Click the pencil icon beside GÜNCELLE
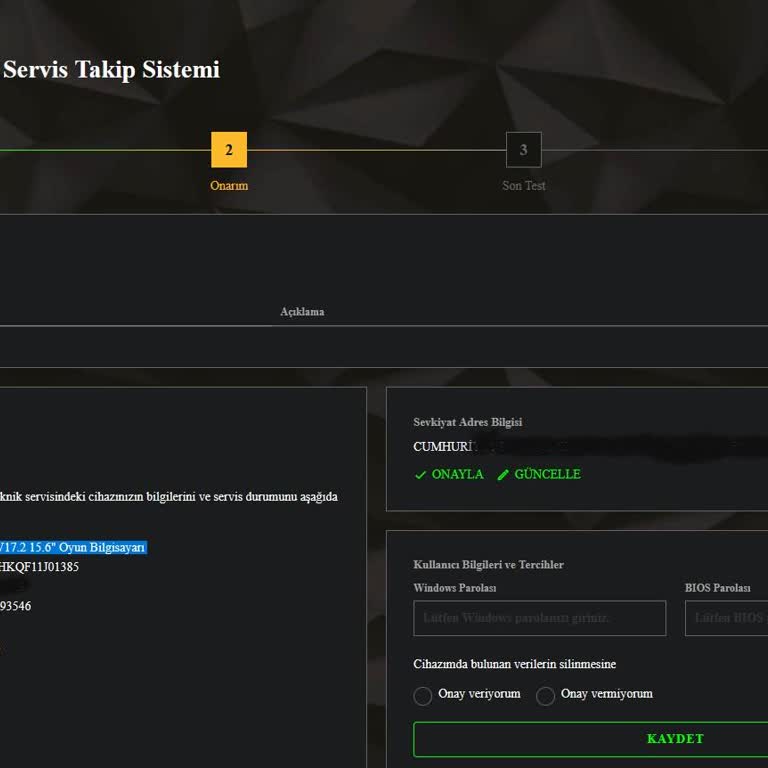 503,475
